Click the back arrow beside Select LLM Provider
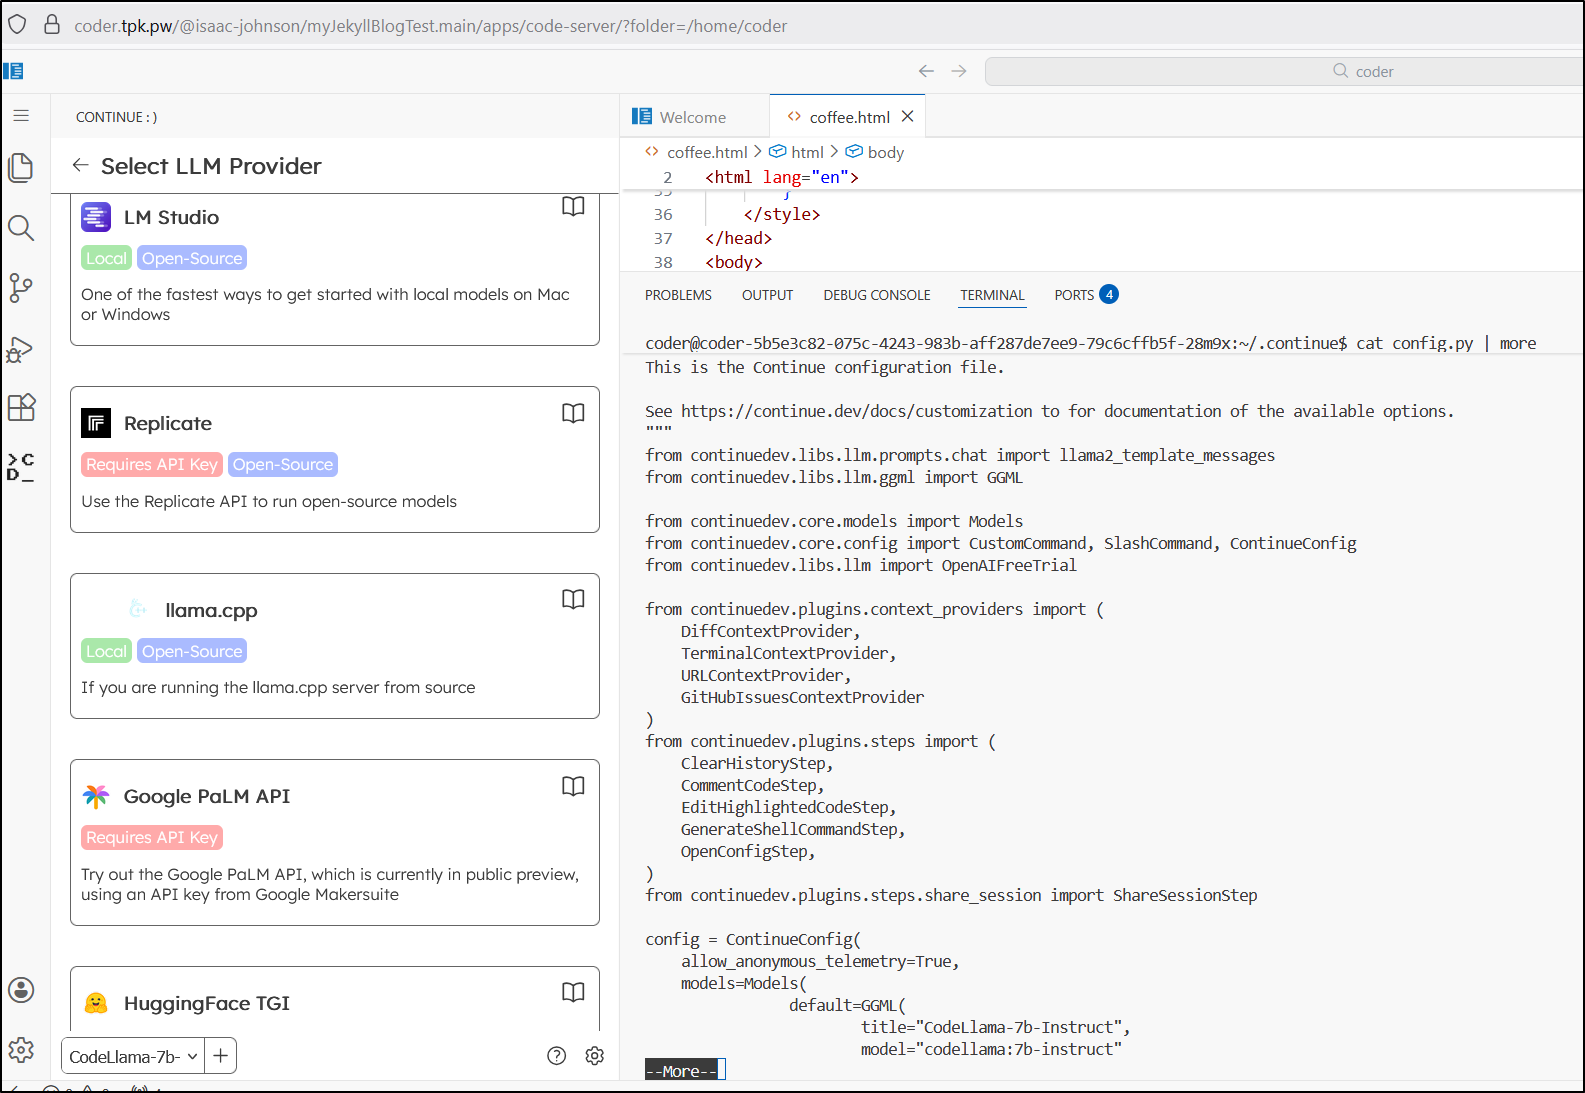Screen dimensions: 1585x1093 tap(81, 166)
